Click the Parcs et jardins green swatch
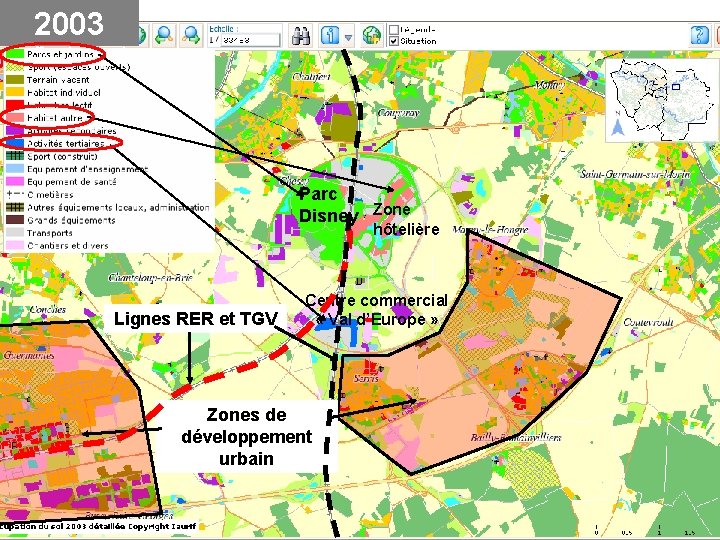 (14, 55)
